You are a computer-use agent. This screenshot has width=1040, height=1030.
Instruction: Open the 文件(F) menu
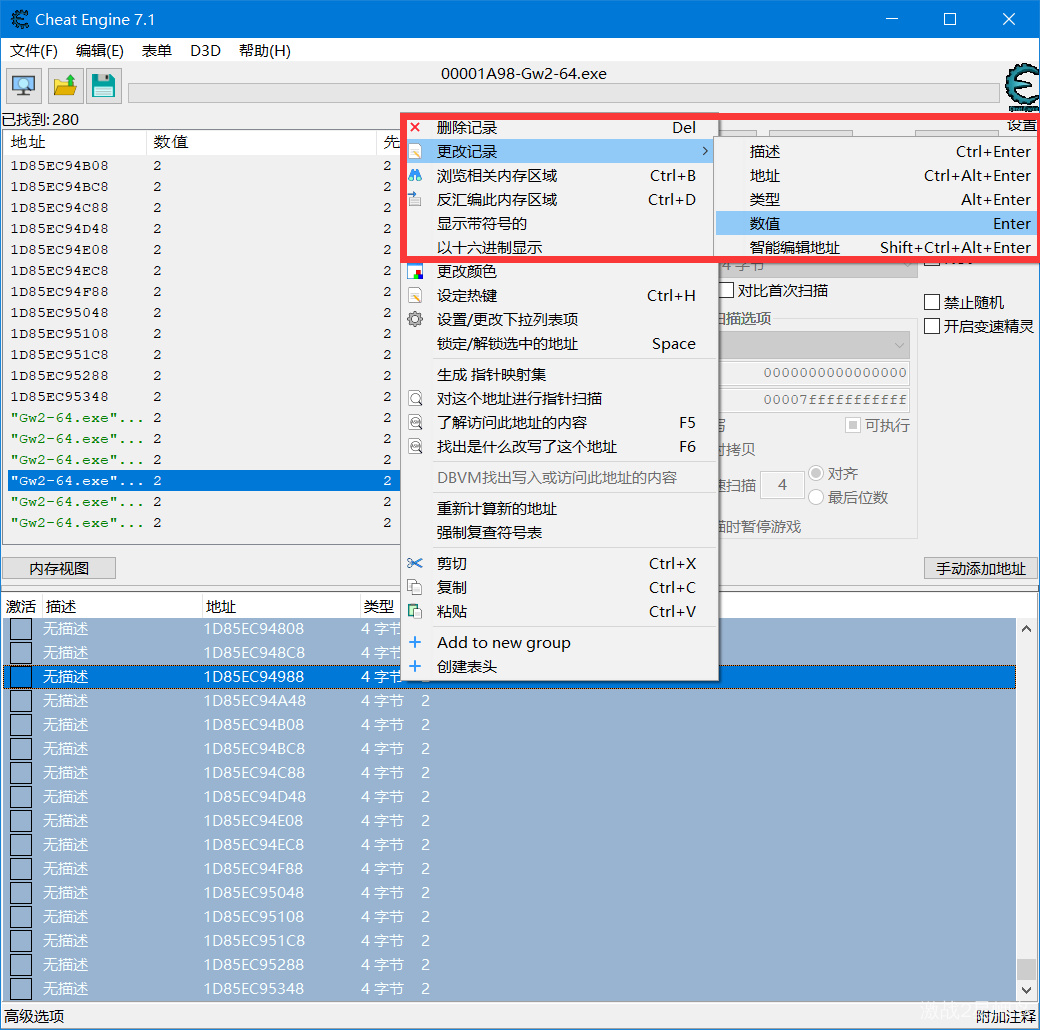[34, 50]
